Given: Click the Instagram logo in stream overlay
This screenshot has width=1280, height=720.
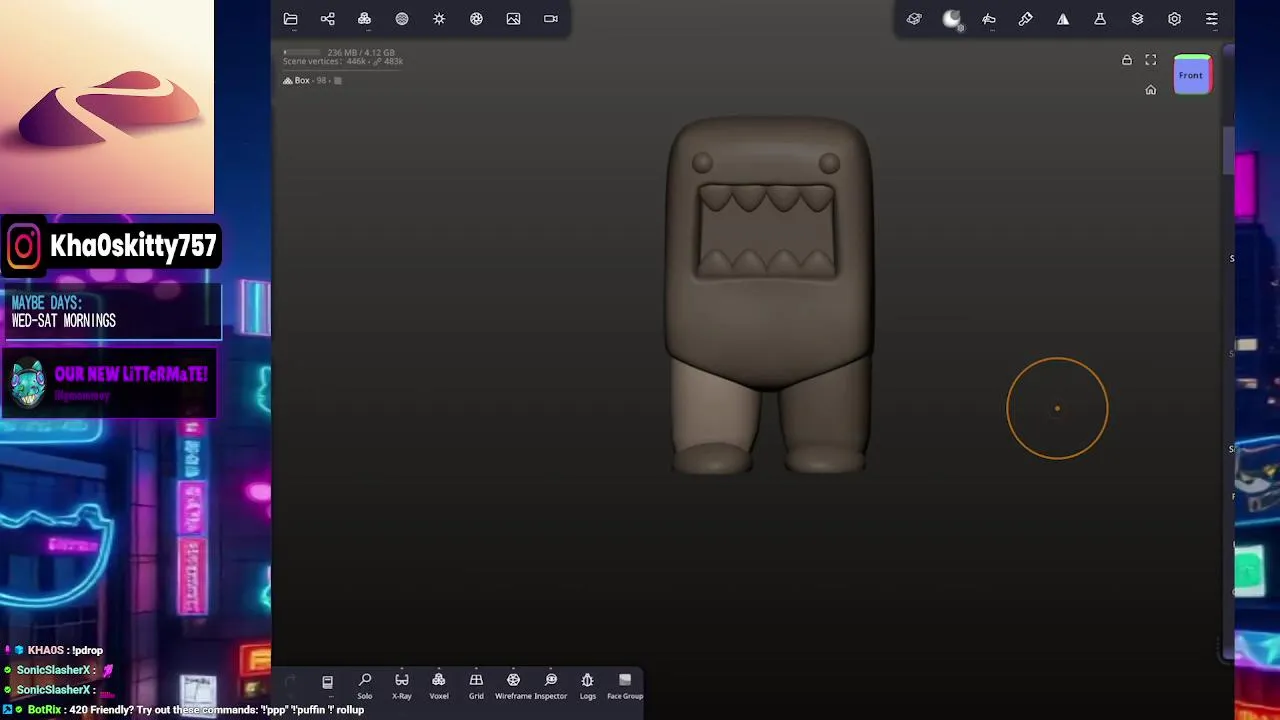Looking at the screenshot, I should pyautogui.click(x=24, y=246).
